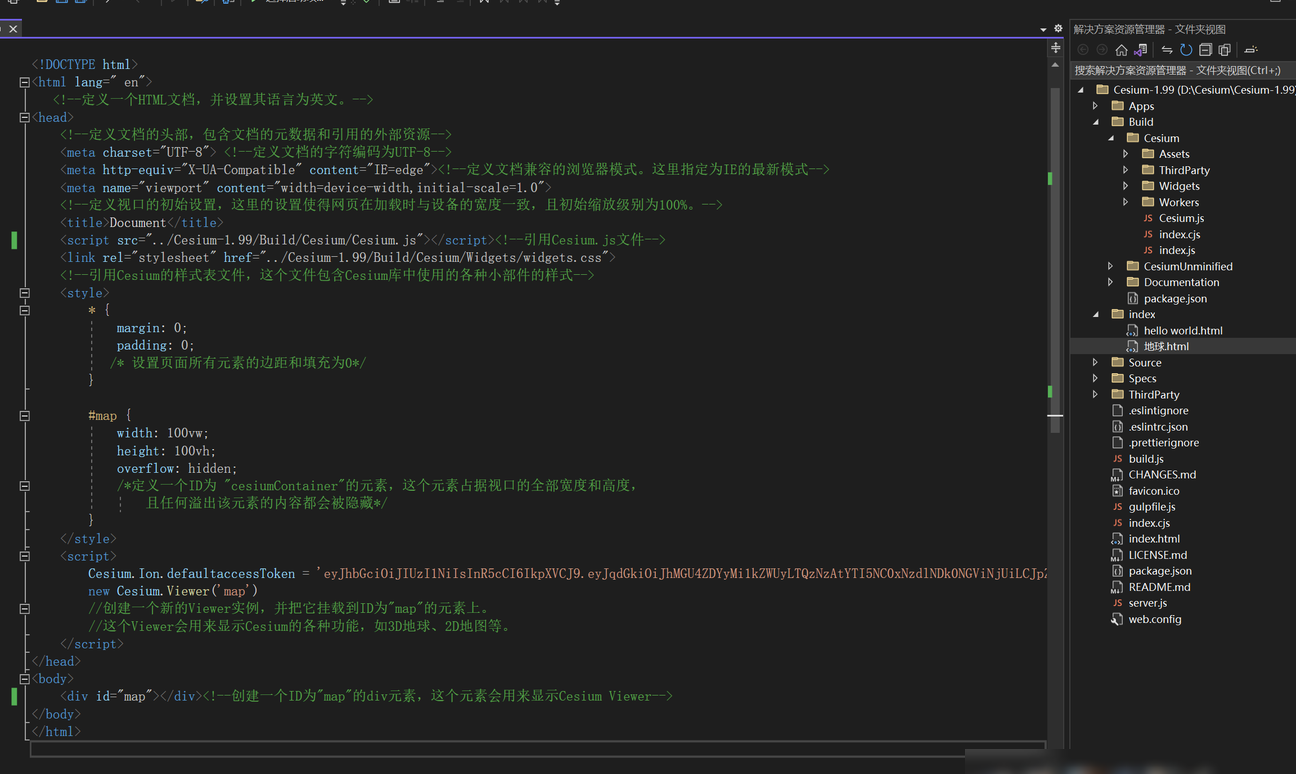Click the file icon beside .eslintrc.json
1296x774 pixels.
pos(1118,427)
